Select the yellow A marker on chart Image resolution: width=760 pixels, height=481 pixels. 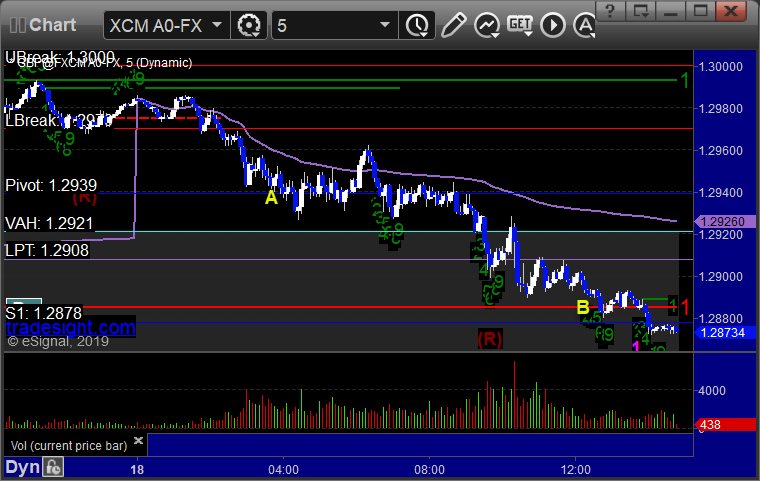[271, 197]
